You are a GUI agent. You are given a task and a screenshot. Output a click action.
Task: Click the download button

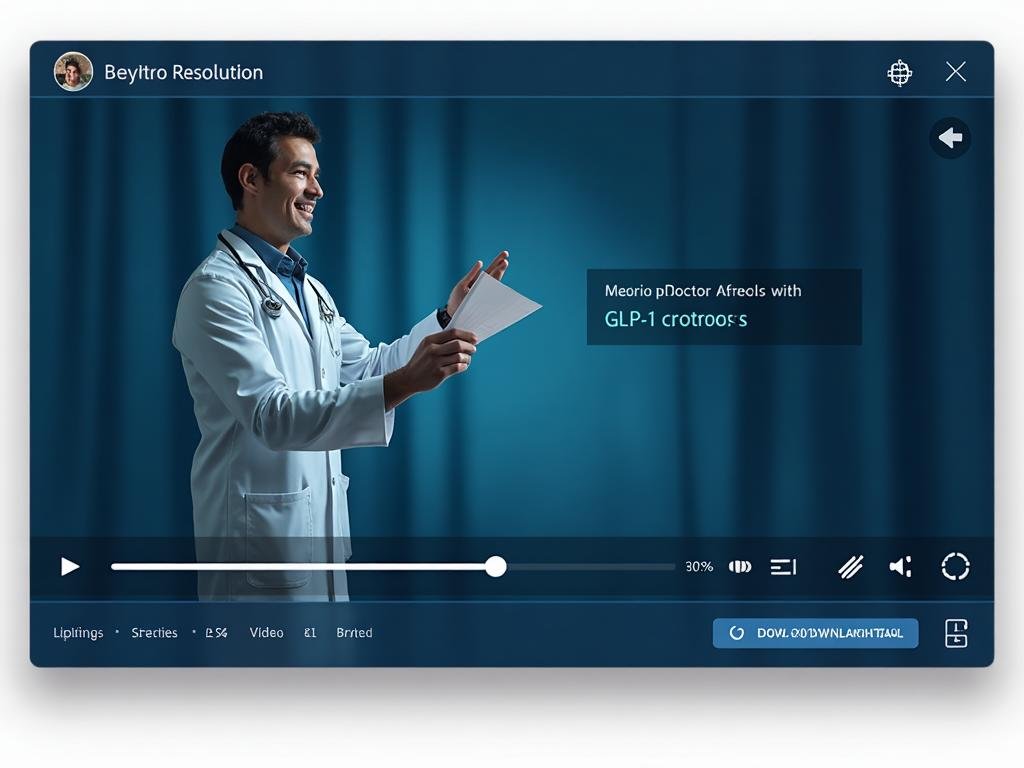(815, 633)
